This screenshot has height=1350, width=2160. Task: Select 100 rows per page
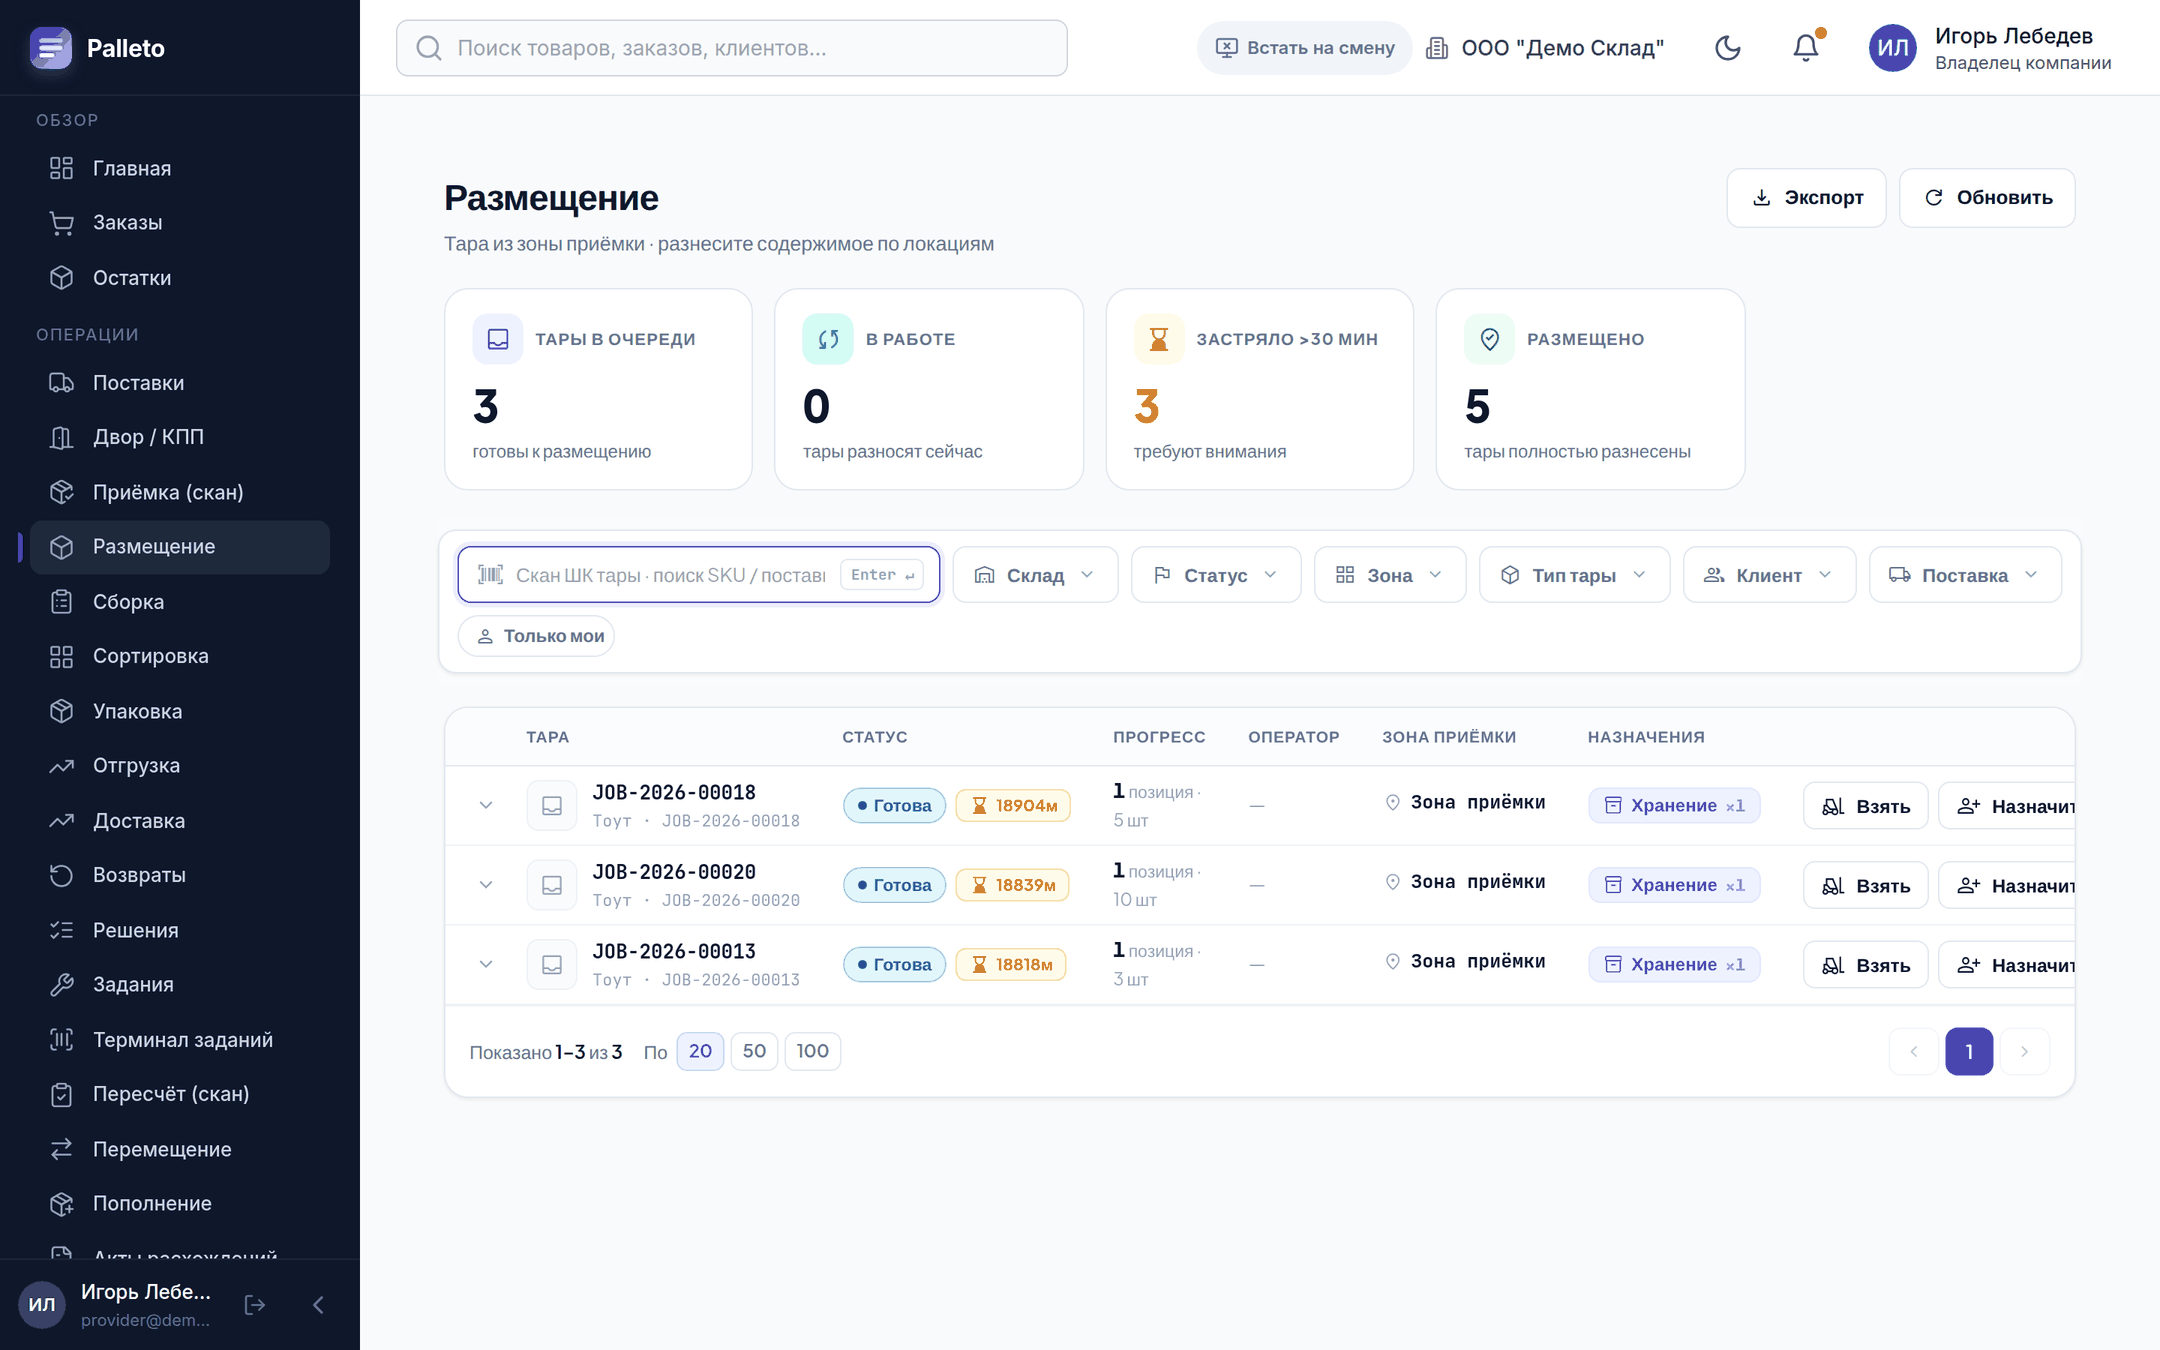(x=812, y=1051)
